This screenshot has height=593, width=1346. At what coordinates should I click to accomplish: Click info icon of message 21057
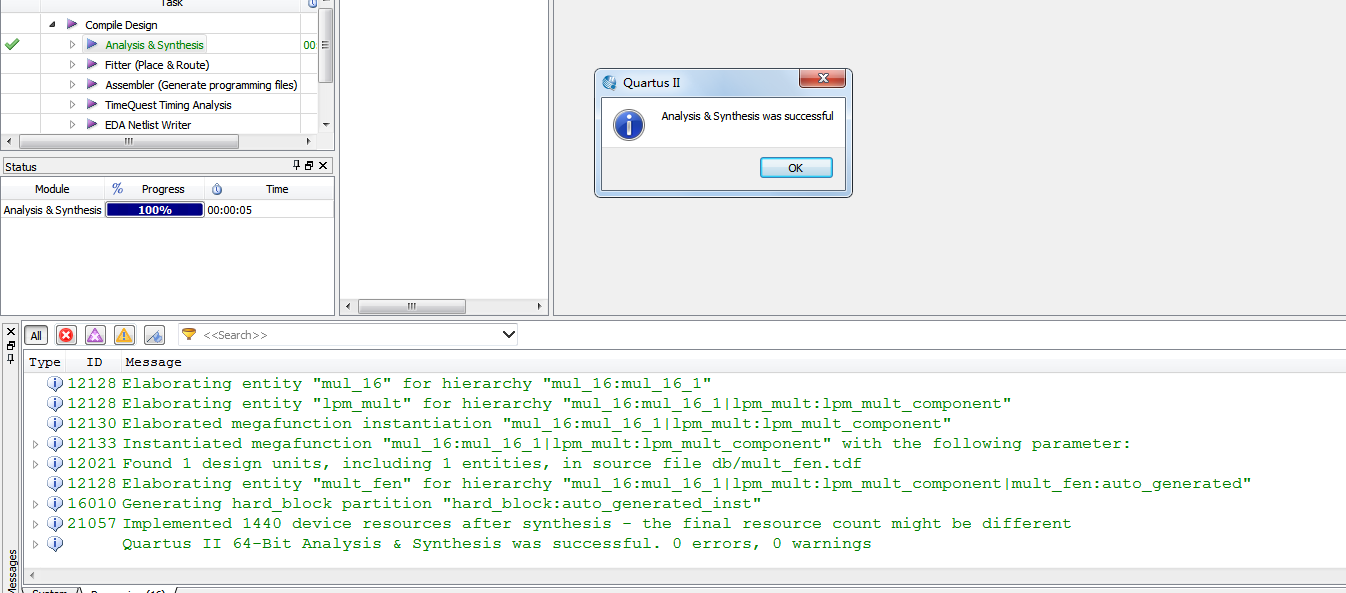[x=55, y=523]
